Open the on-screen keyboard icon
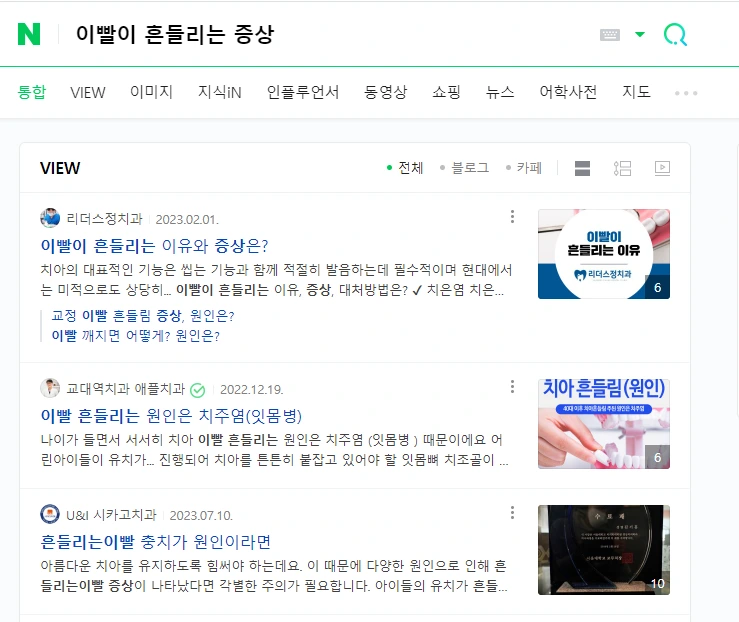The height and width of the screenshot is (622, 739). [x=609, y=35]
